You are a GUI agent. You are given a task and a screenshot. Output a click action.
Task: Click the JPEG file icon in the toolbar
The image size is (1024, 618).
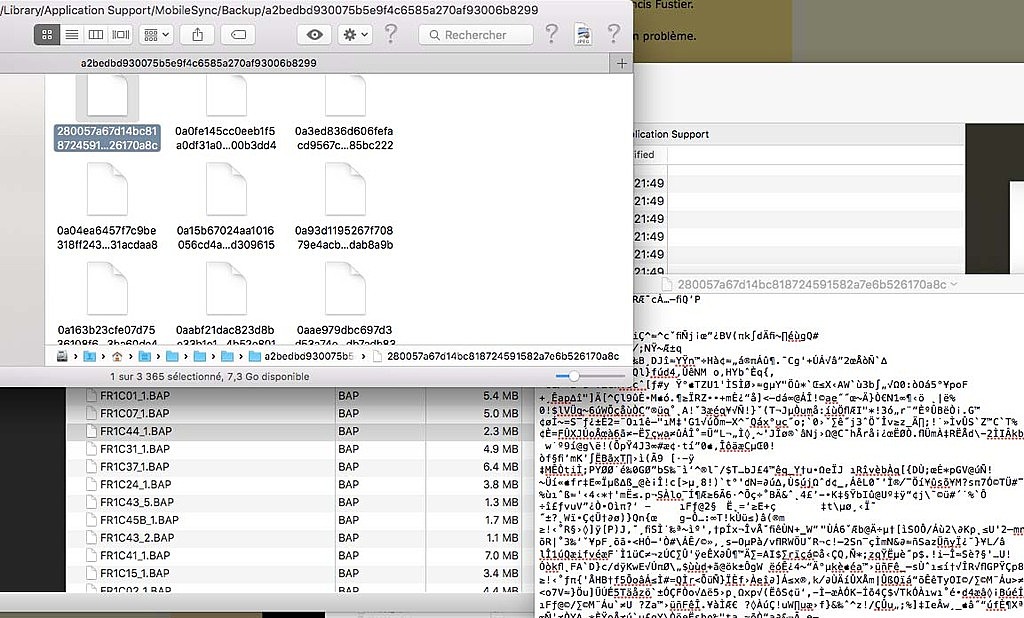click(583, 33)
